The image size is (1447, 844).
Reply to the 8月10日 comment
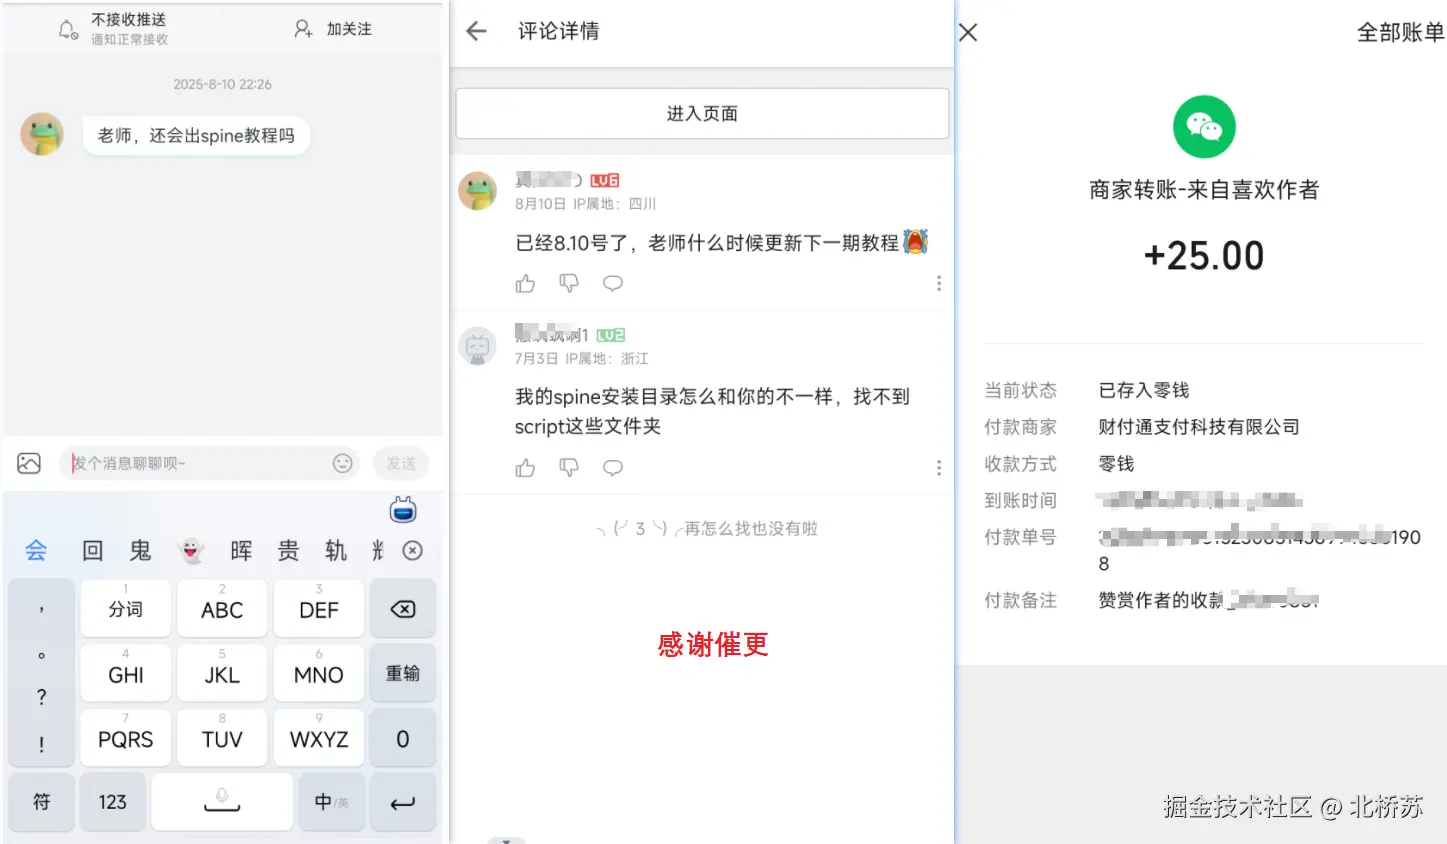613,284
